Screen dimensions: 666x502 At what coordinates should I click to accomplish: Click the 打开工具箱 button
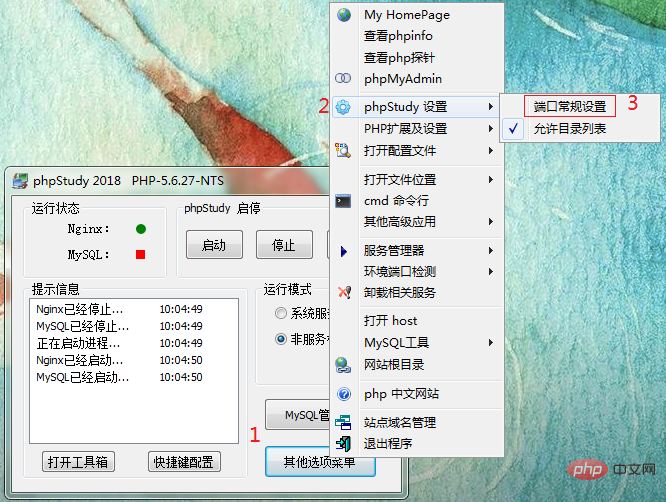[78, 462]
